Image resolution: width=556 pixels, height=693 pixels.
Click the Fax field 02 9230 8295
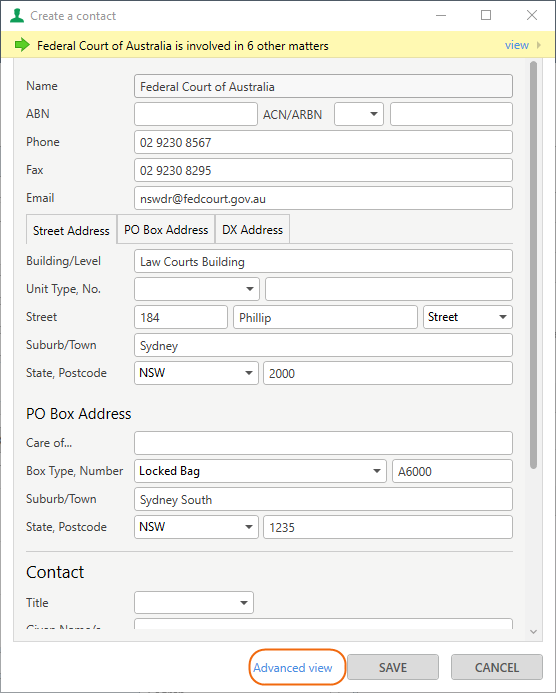(x=324, y=170)
